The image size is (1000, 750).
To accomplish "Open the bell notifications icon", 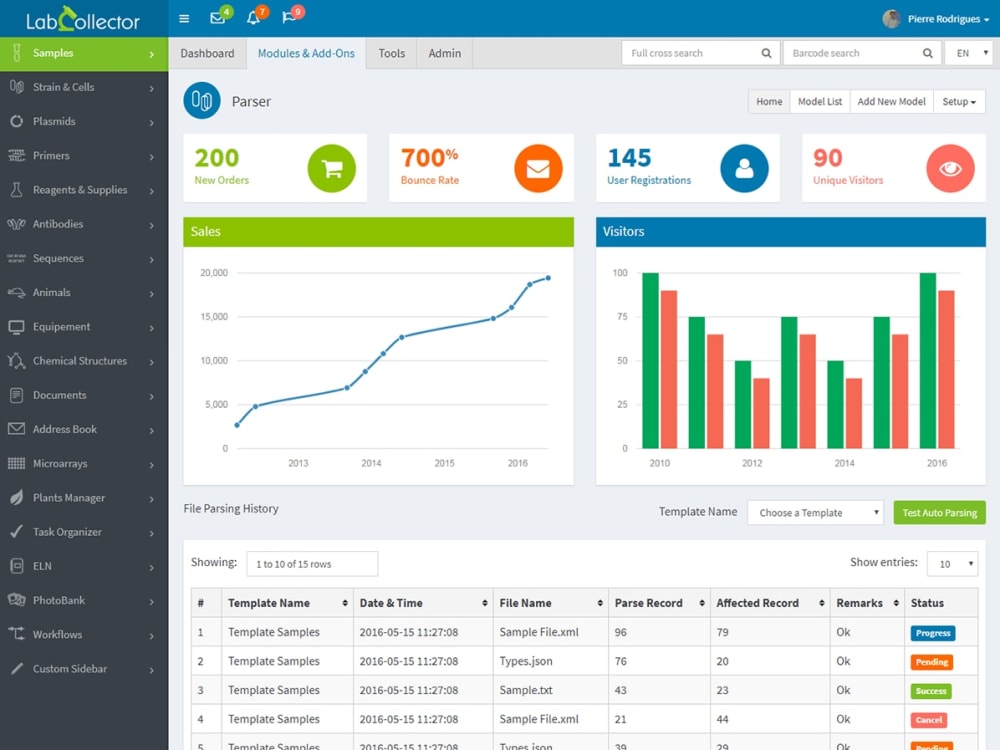I will point(253,18).
